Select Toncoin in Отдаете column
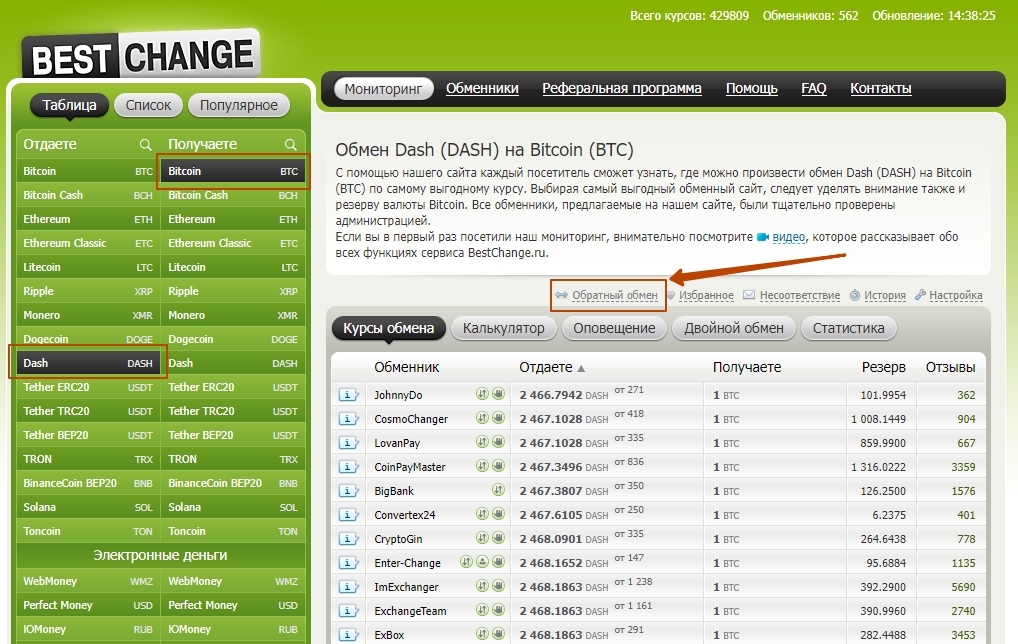The width and height of the screenshot is (1018, 644). click(88, 532)
